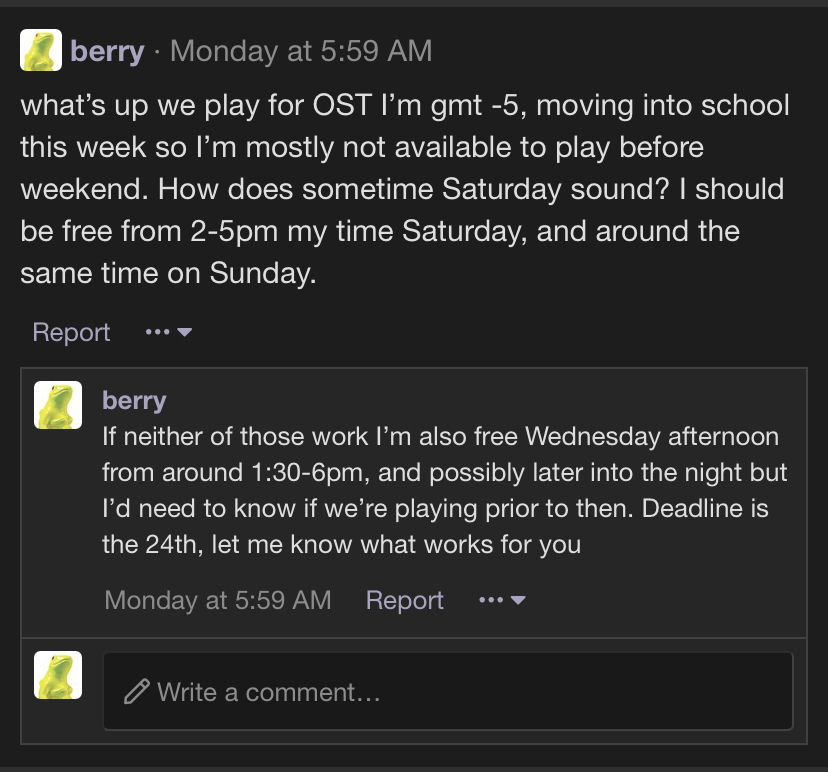Open the three-dot options under the main post
828x772 pixels.
pos(157,332)
